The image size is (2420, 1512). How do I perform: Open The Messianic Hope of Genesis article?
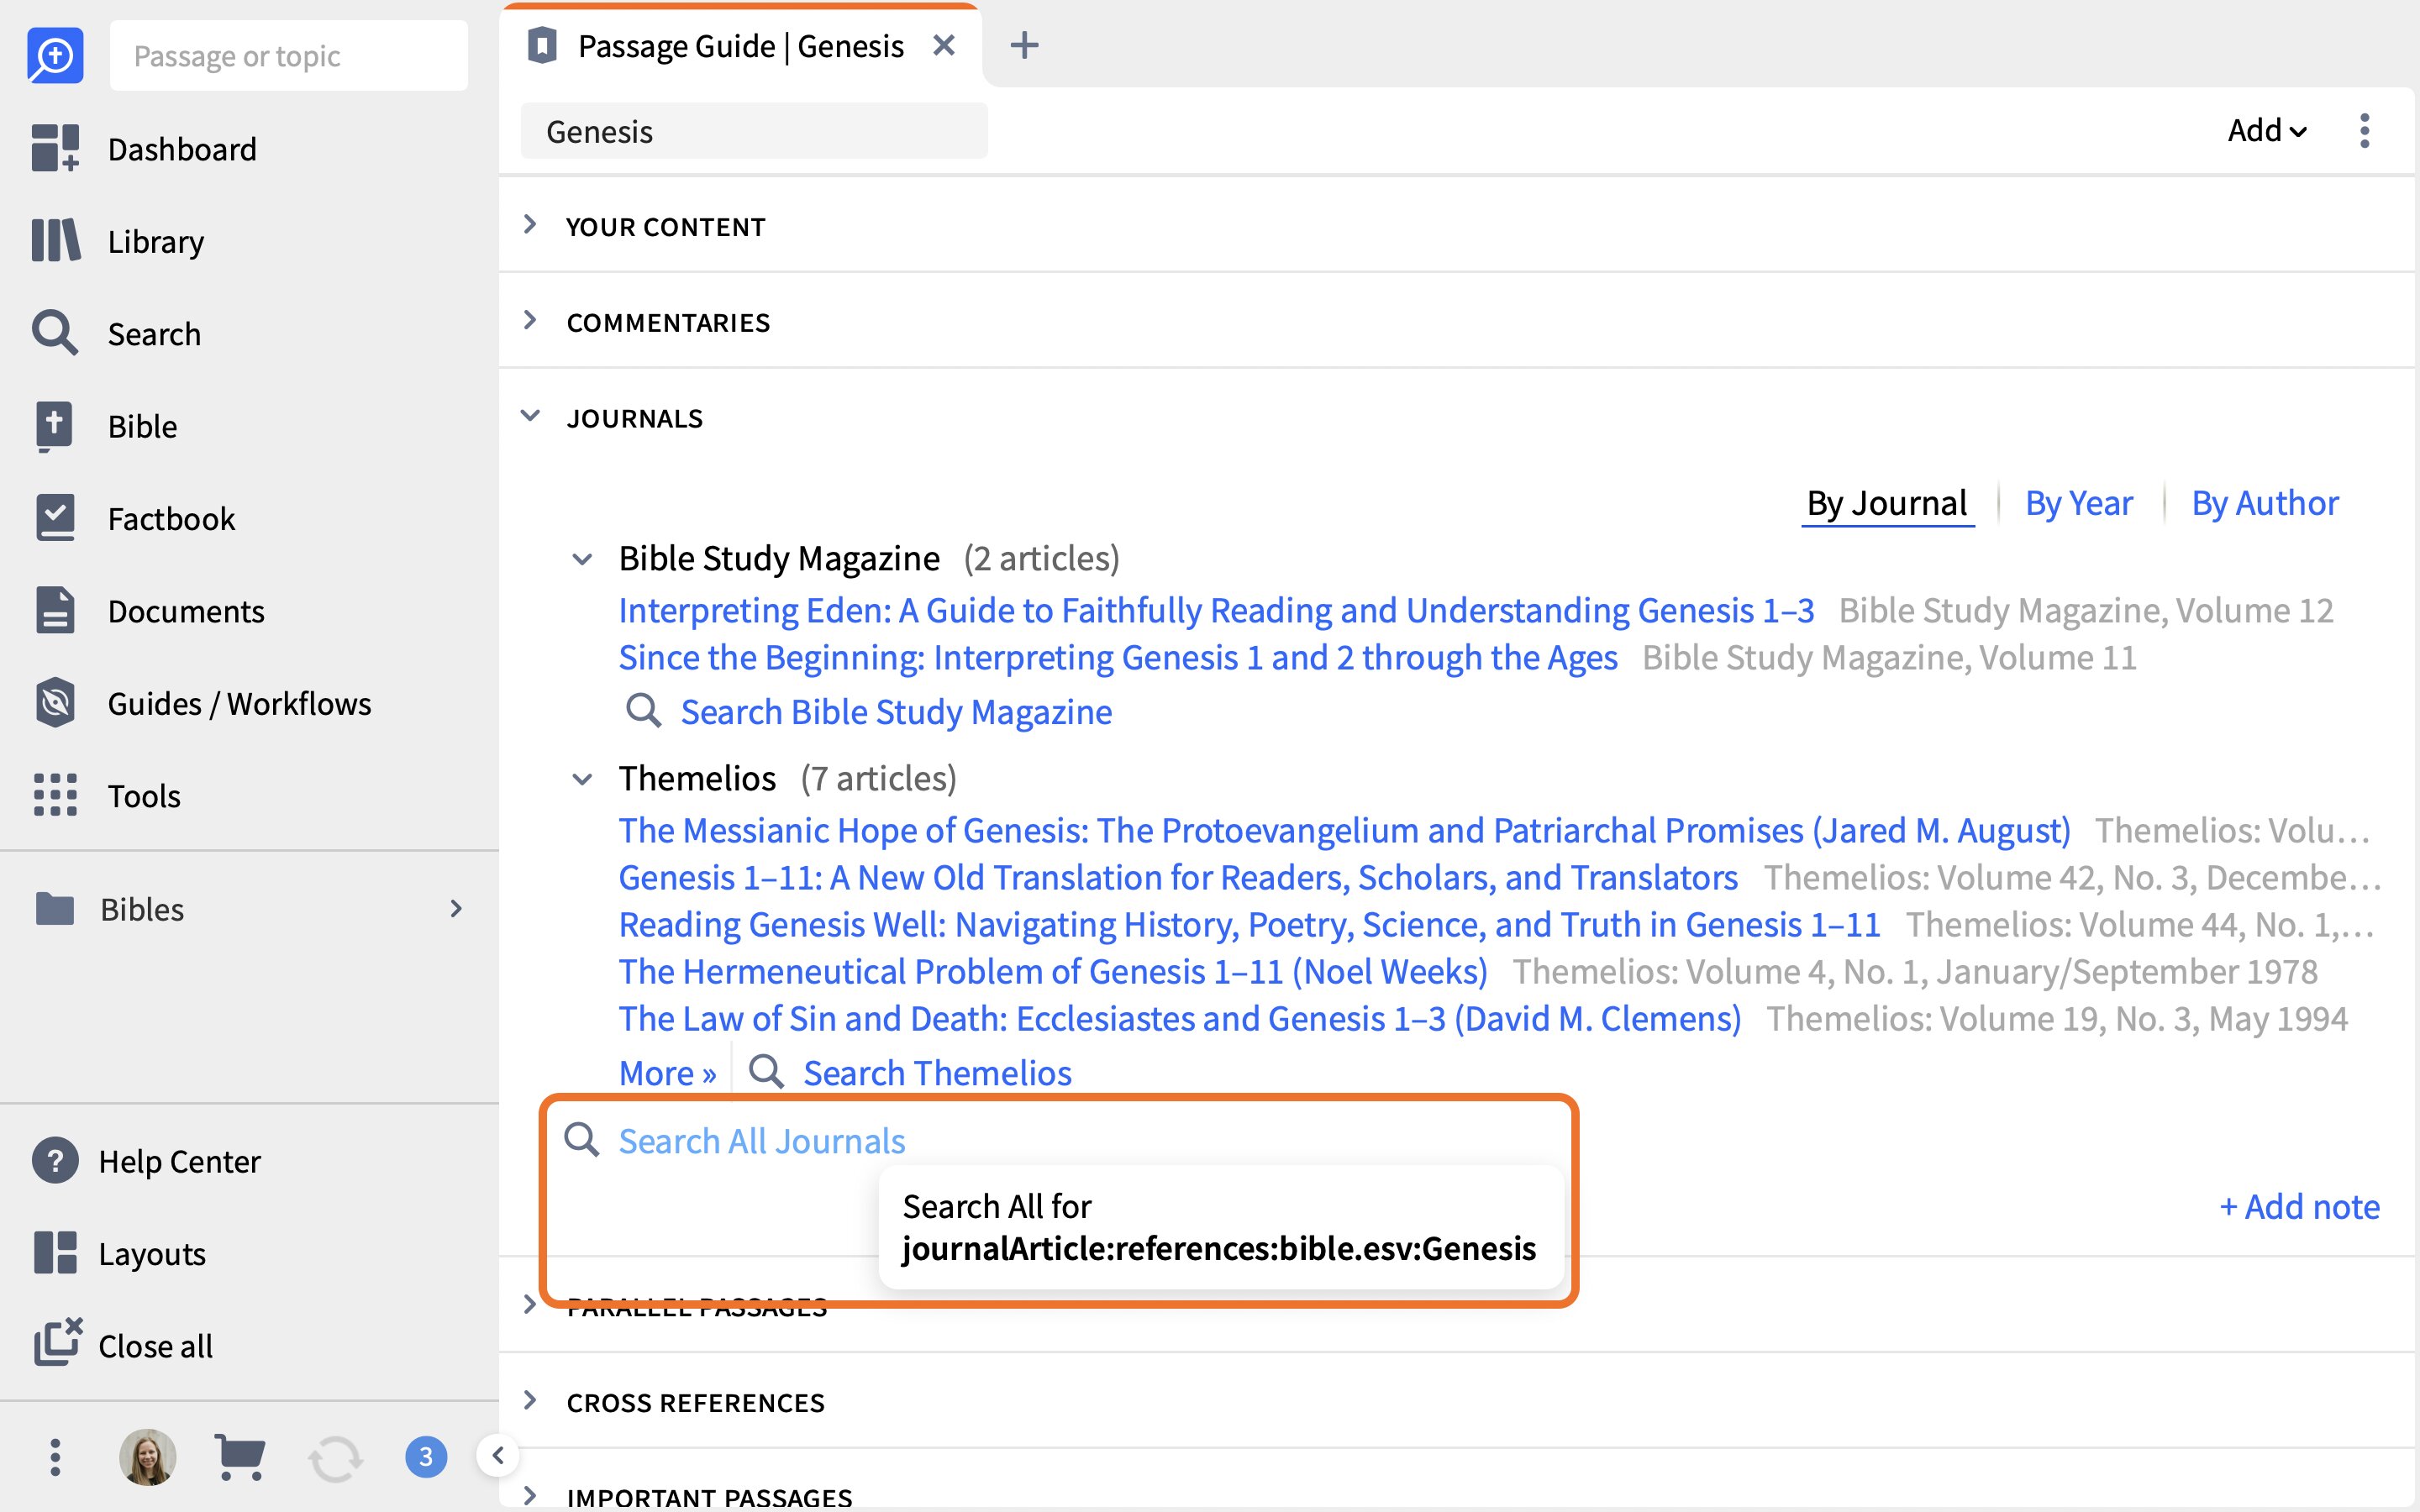pos(1344,830)
